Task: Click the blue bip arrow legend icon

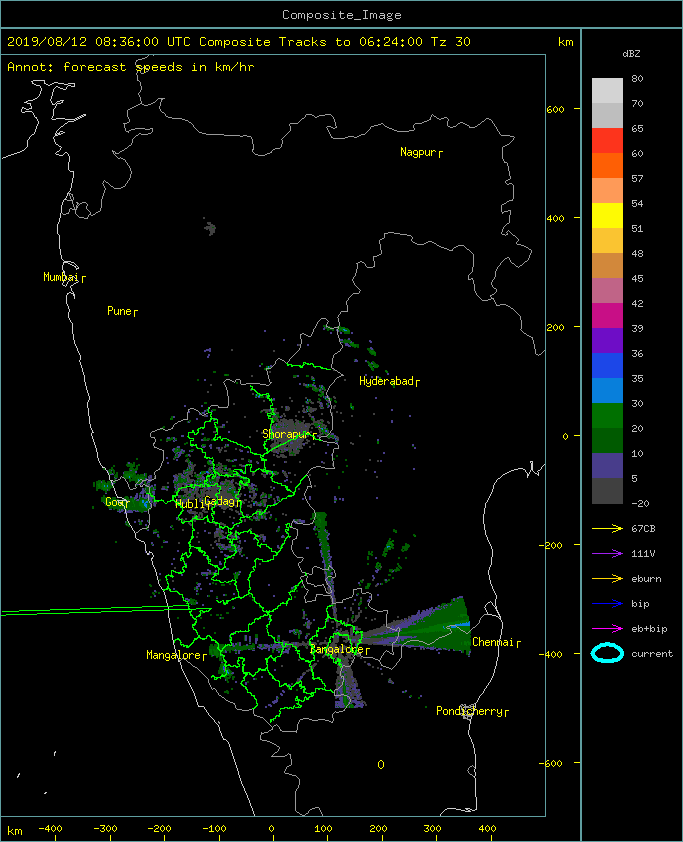Action: [607, 604]
